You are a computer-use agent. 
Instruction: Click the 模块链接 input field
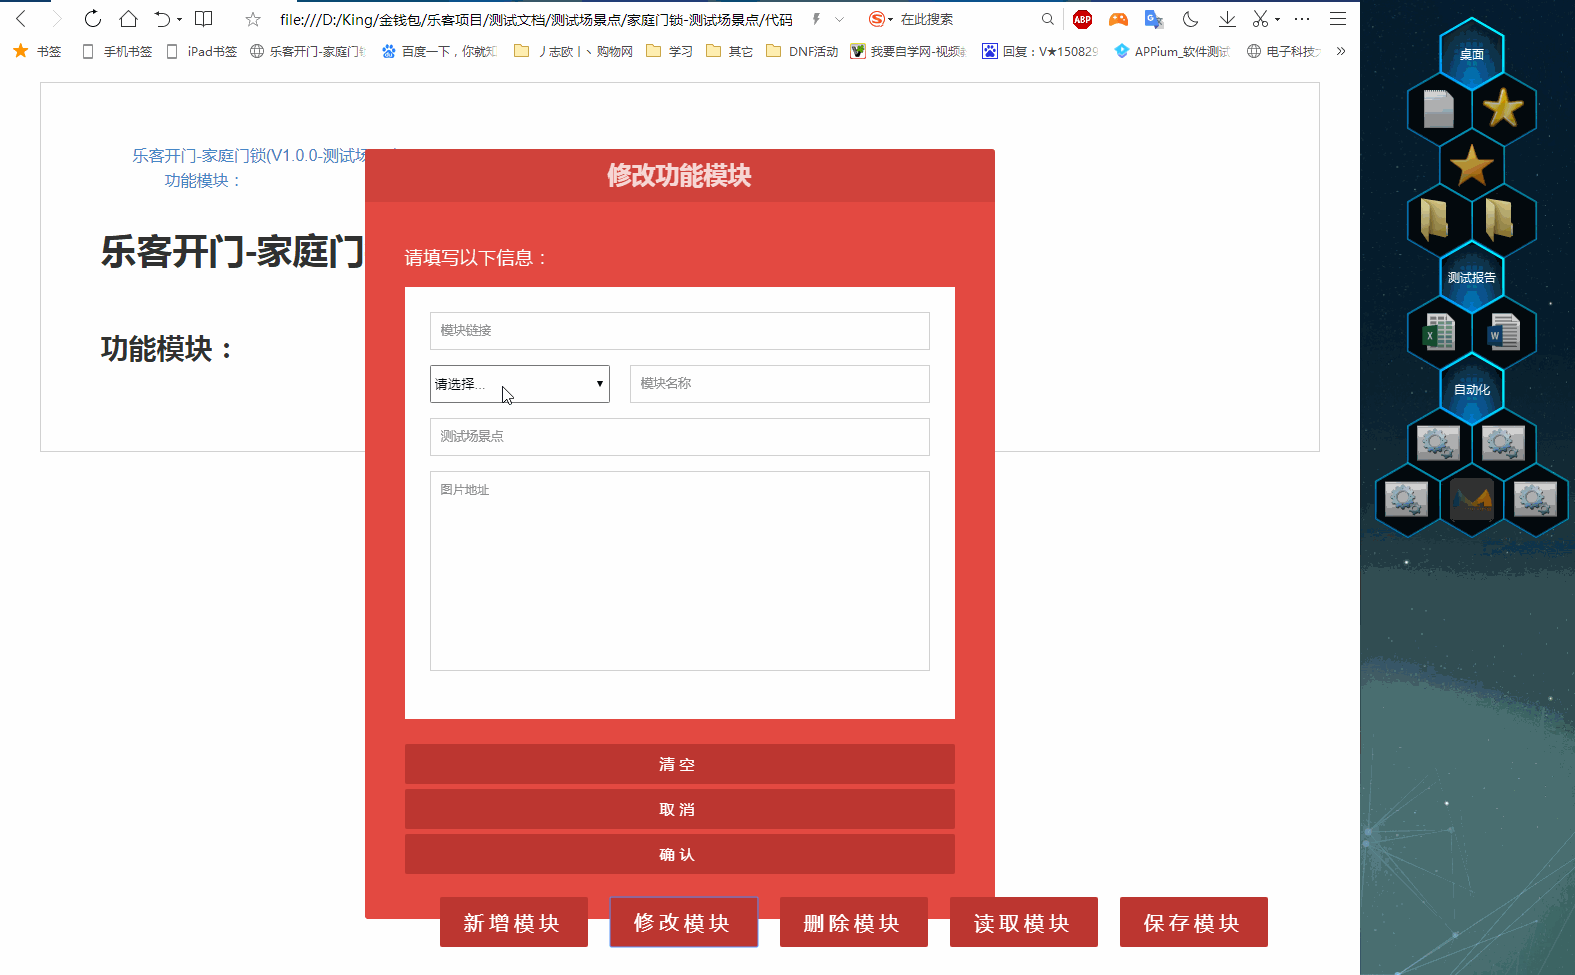tap(680, 331)
